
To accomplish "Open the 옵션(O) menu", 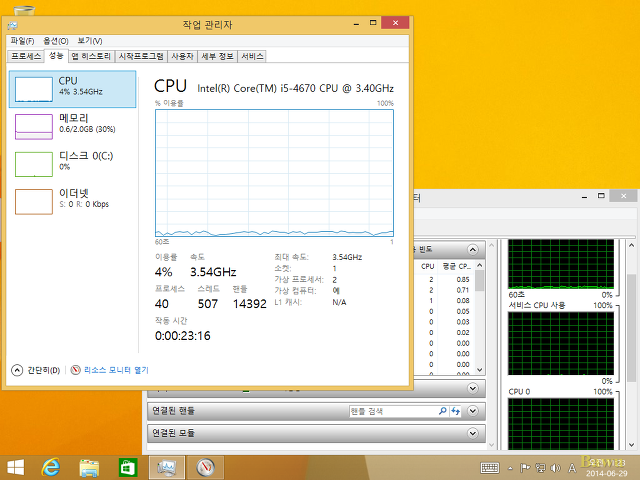I will click(56, 41).
